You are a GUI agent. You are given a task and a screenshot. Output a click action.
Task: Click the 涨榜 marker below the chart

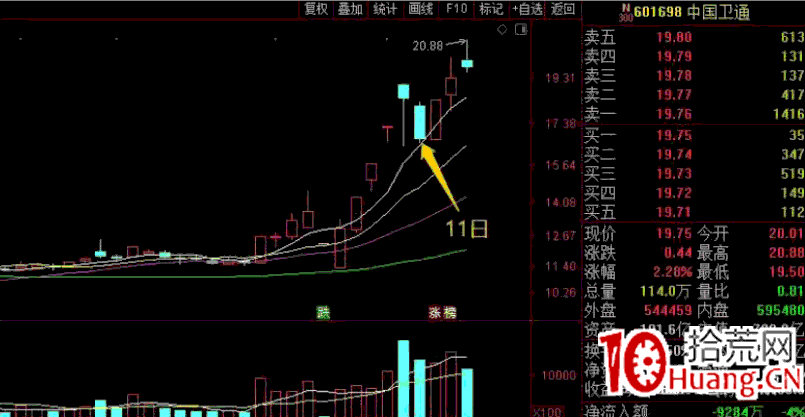pos(442,312)
